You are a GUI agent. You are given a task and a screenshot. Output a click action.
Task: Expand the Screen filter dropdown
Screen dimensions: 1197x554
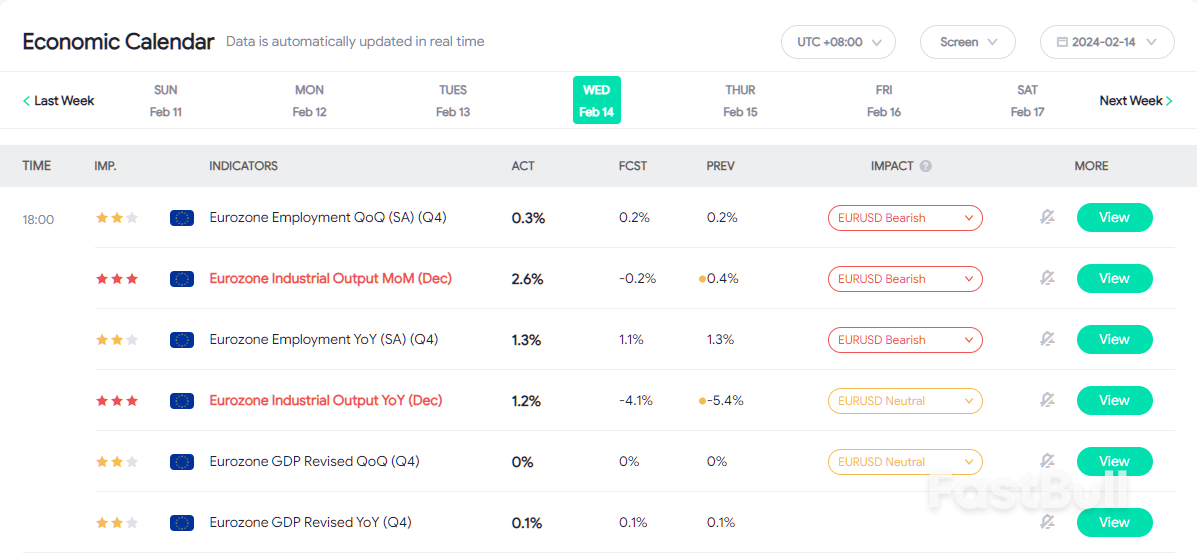point(967,42)
